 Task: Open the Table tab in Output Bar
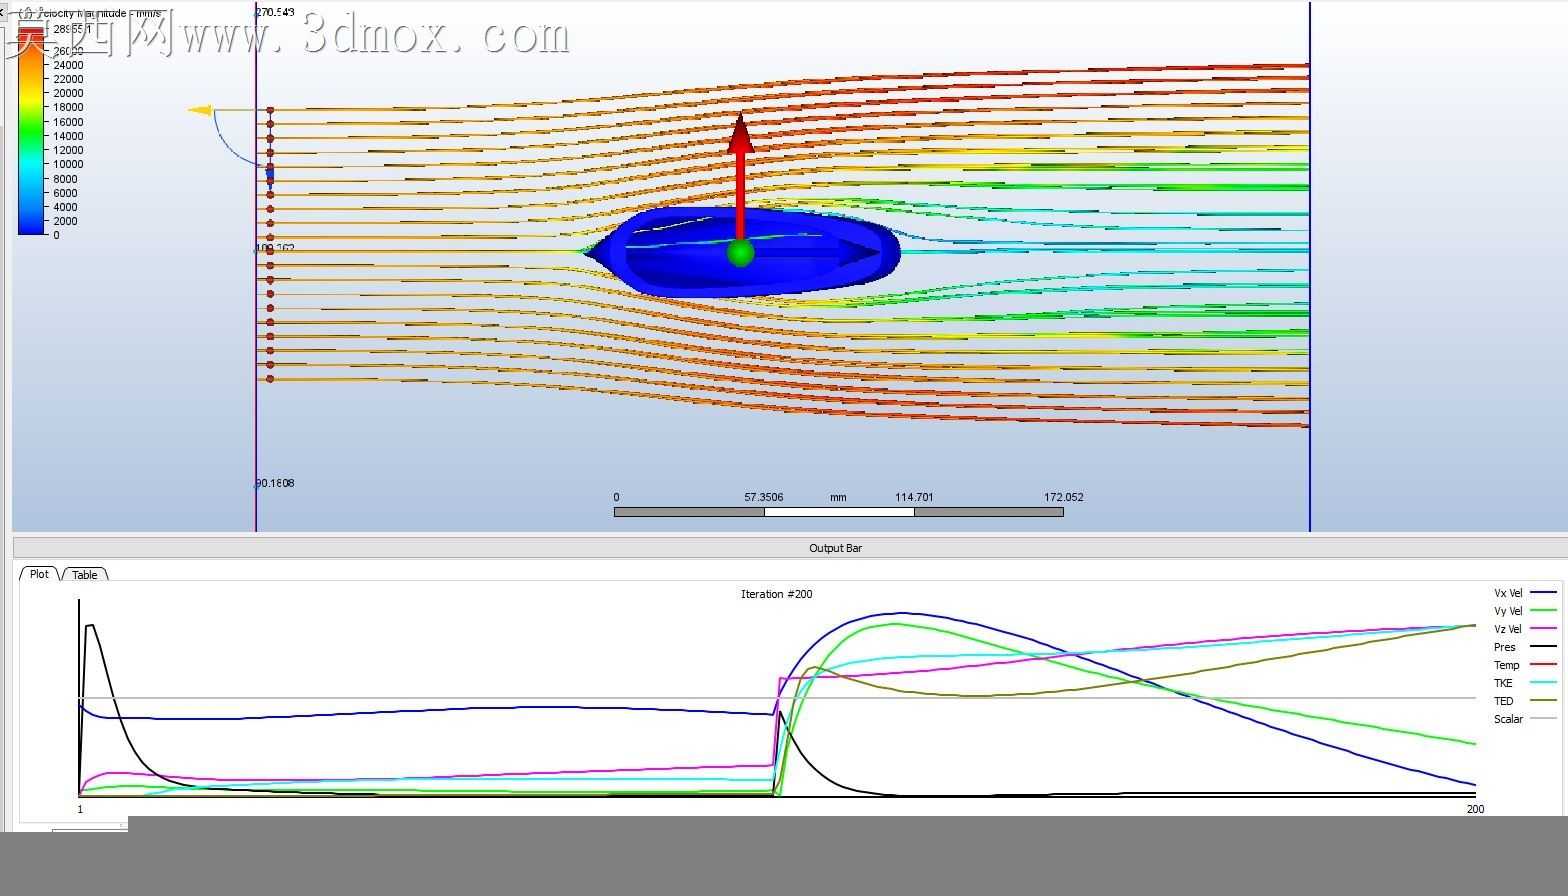click(85, 574)
